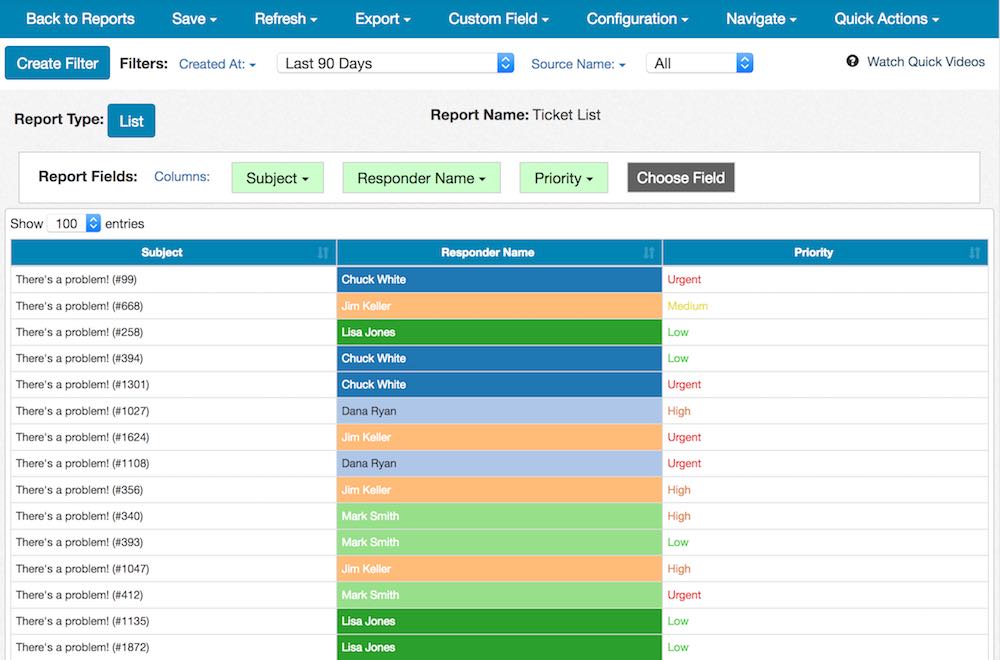
Task: Open the Last 90 Days date dropdown
Action: click(395, 63)
